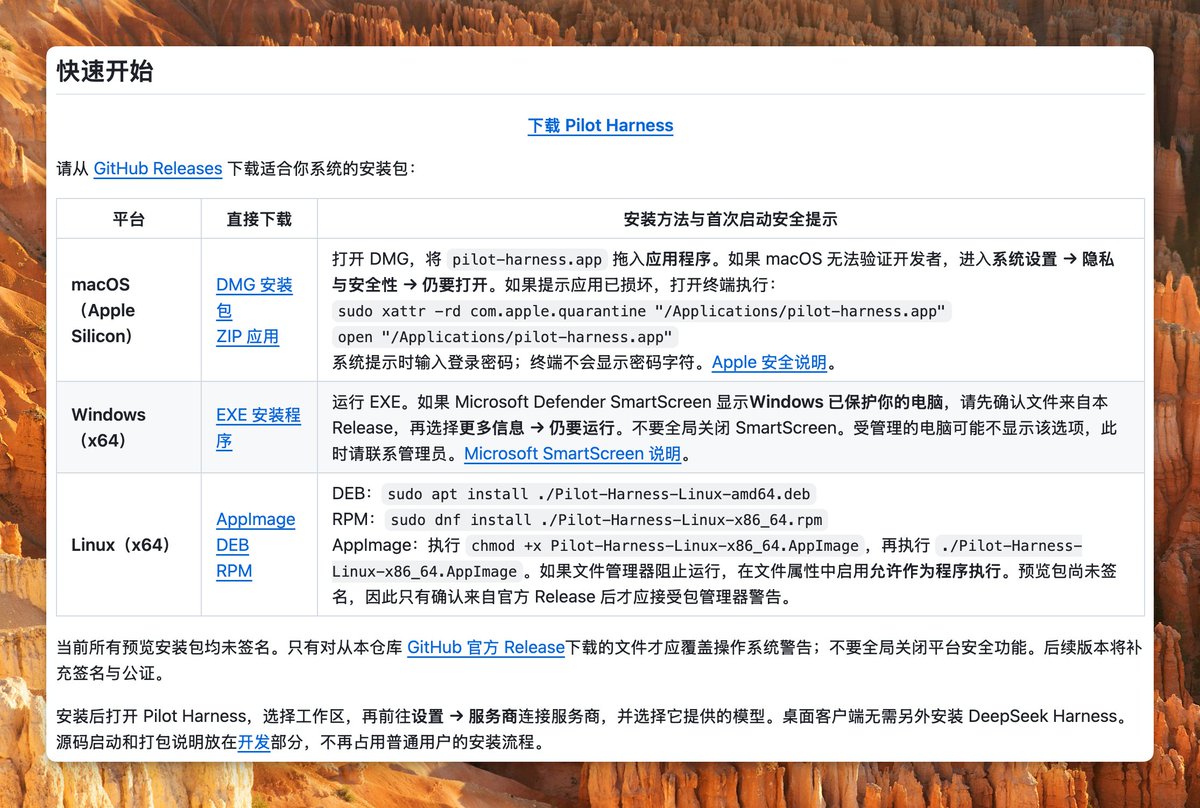Open the Microsoft SmartScreen 说明 link
The image size is (1200, 808).
coord(573,454)
